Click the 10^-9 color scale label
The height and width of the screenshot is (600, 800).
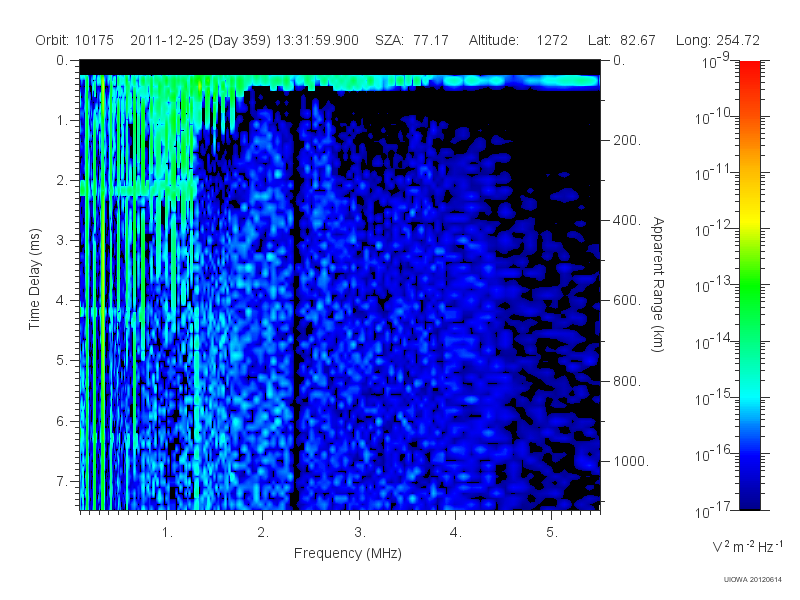pos(716,61)
